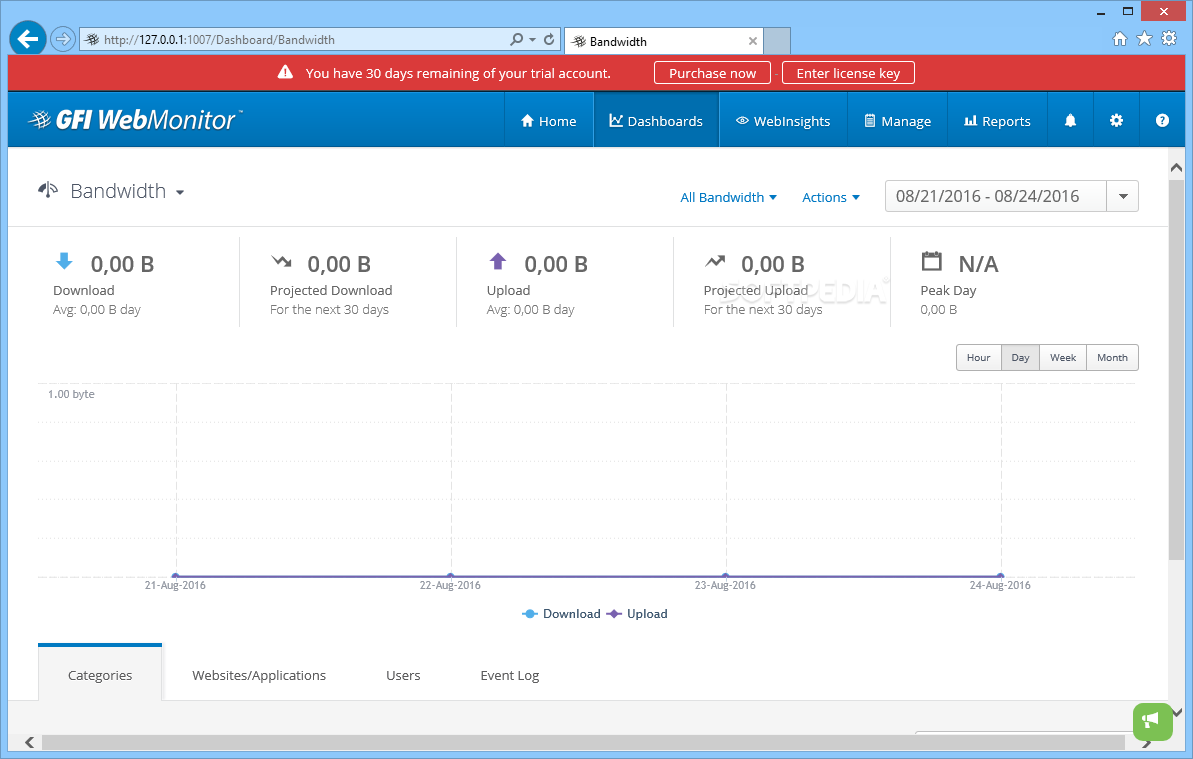1193x759 pixels.
Task: Open the Actions dropdown
Action: click(831, 197)
